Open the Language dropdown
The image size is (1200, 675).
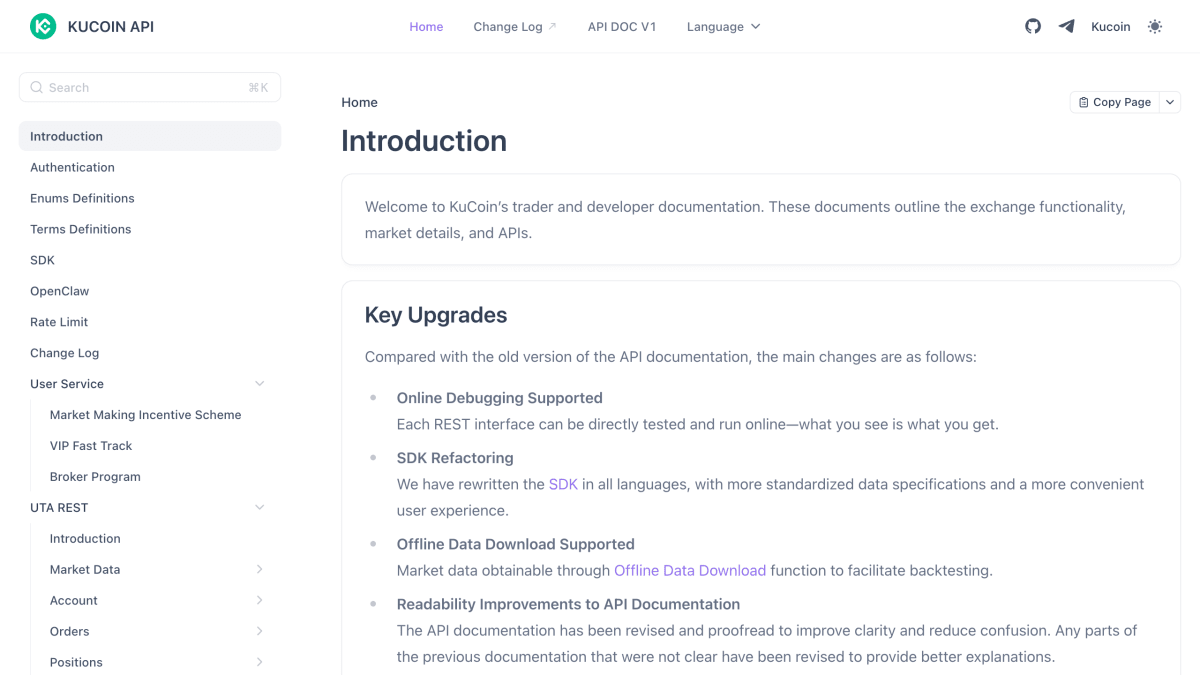pos(723,27)
